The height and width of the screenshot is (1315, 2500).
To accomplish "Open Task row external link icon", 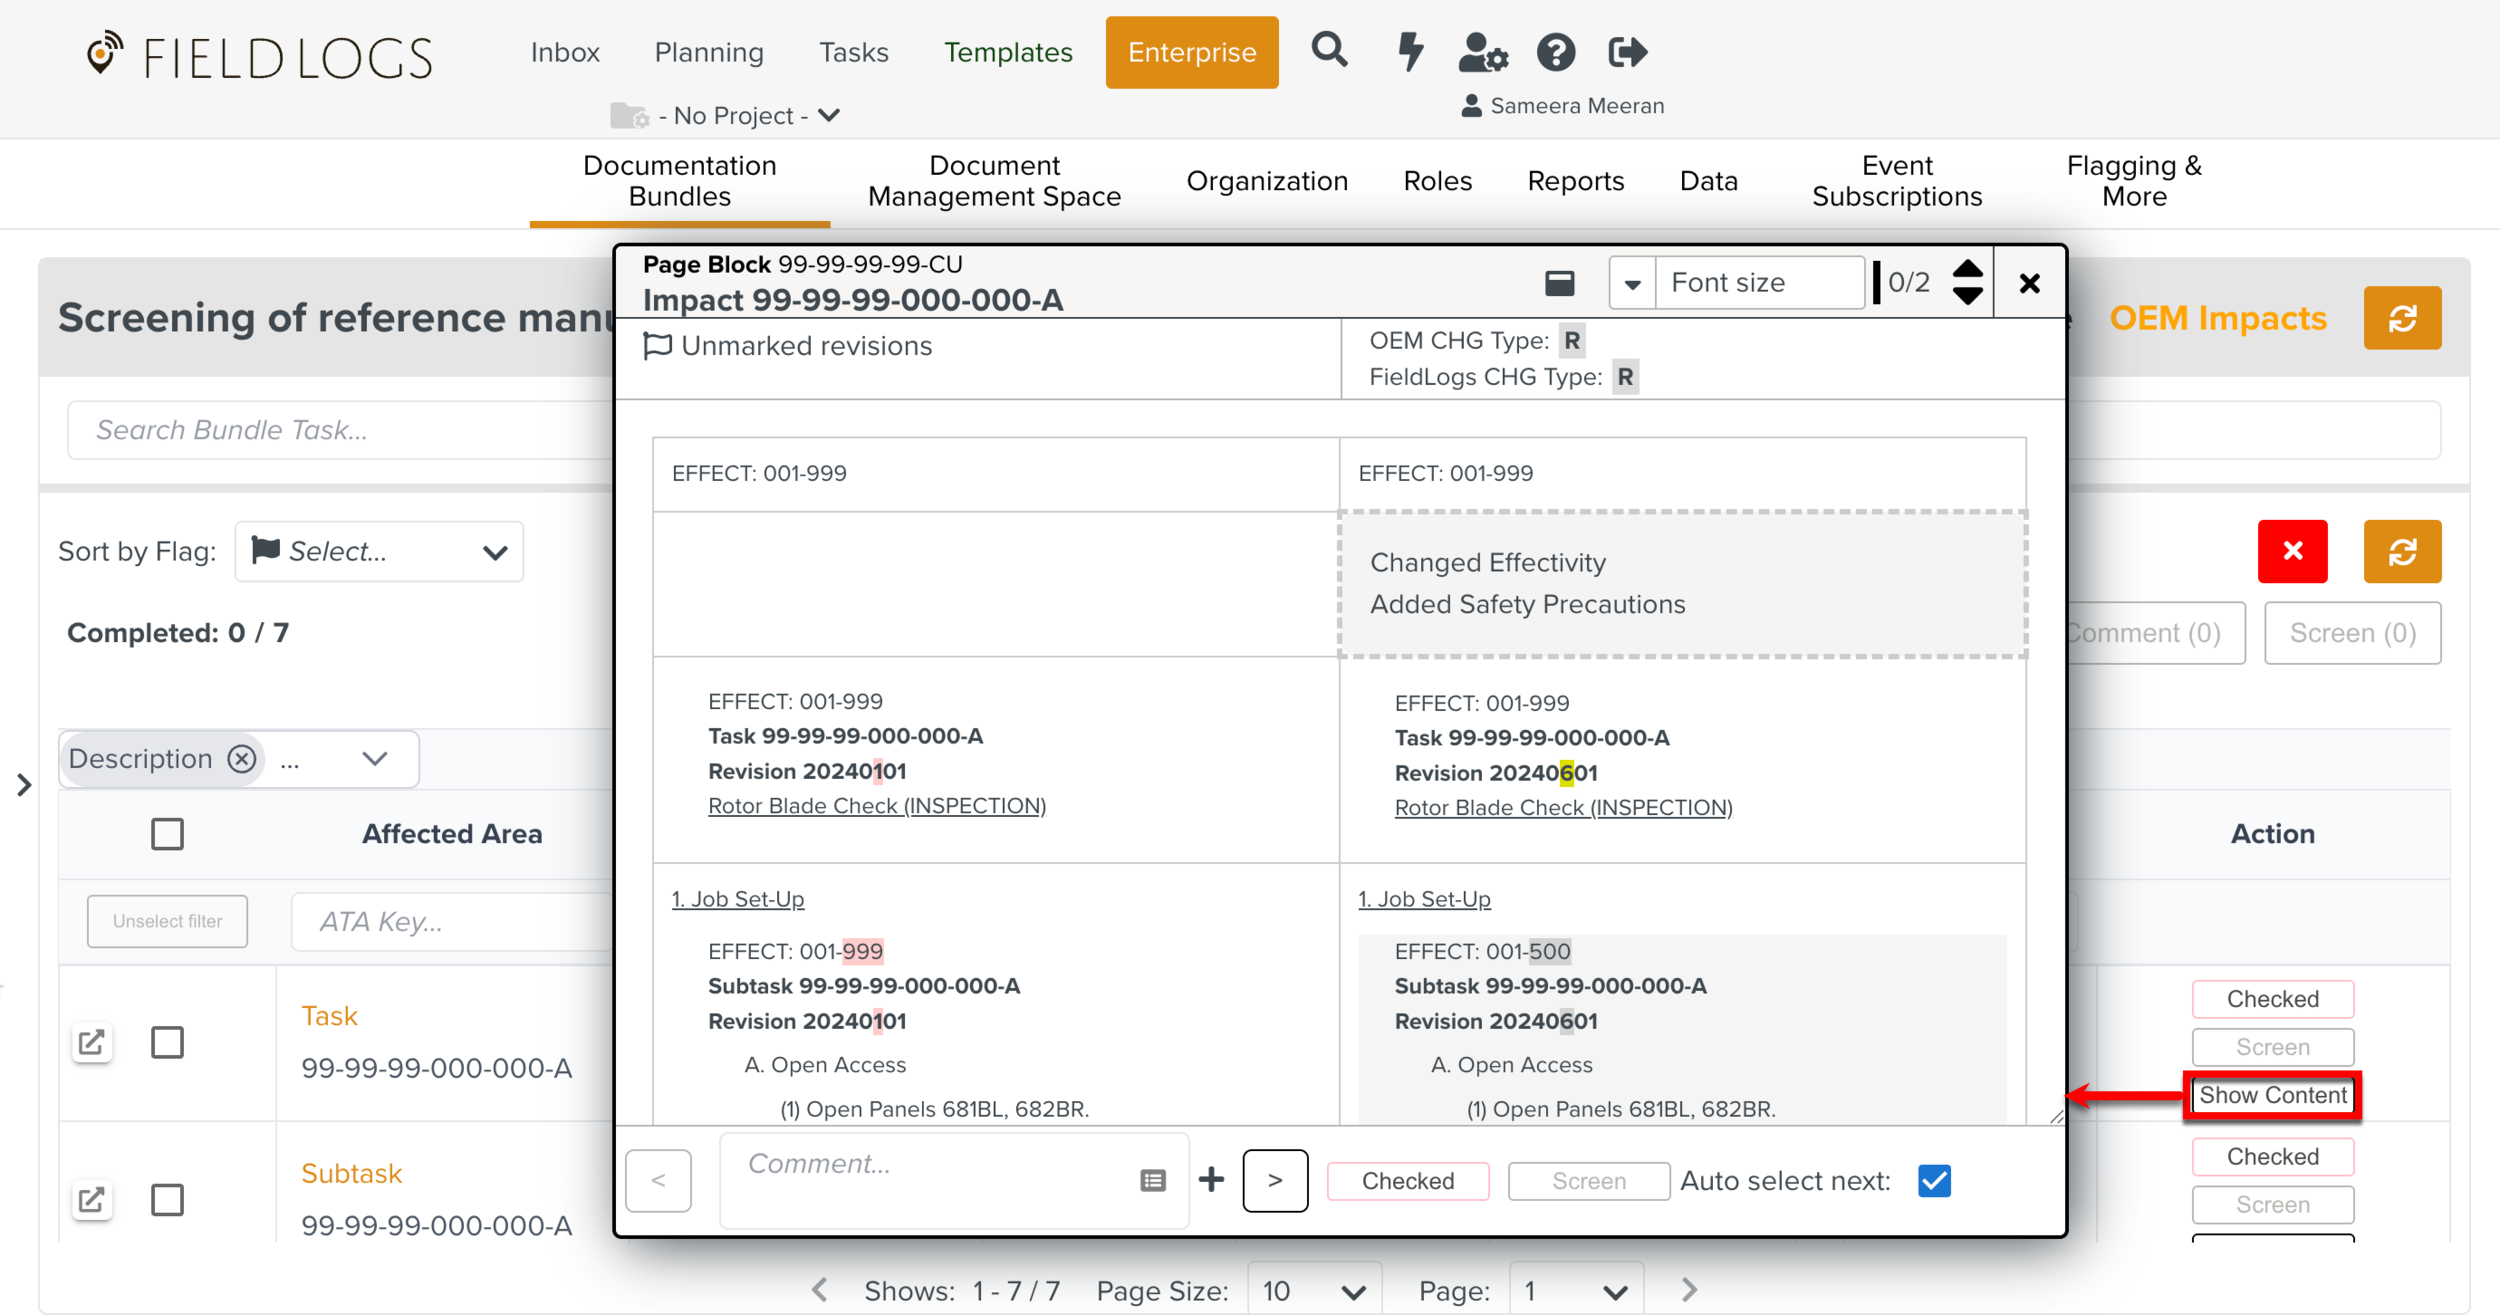I will tap(92, 1042).
